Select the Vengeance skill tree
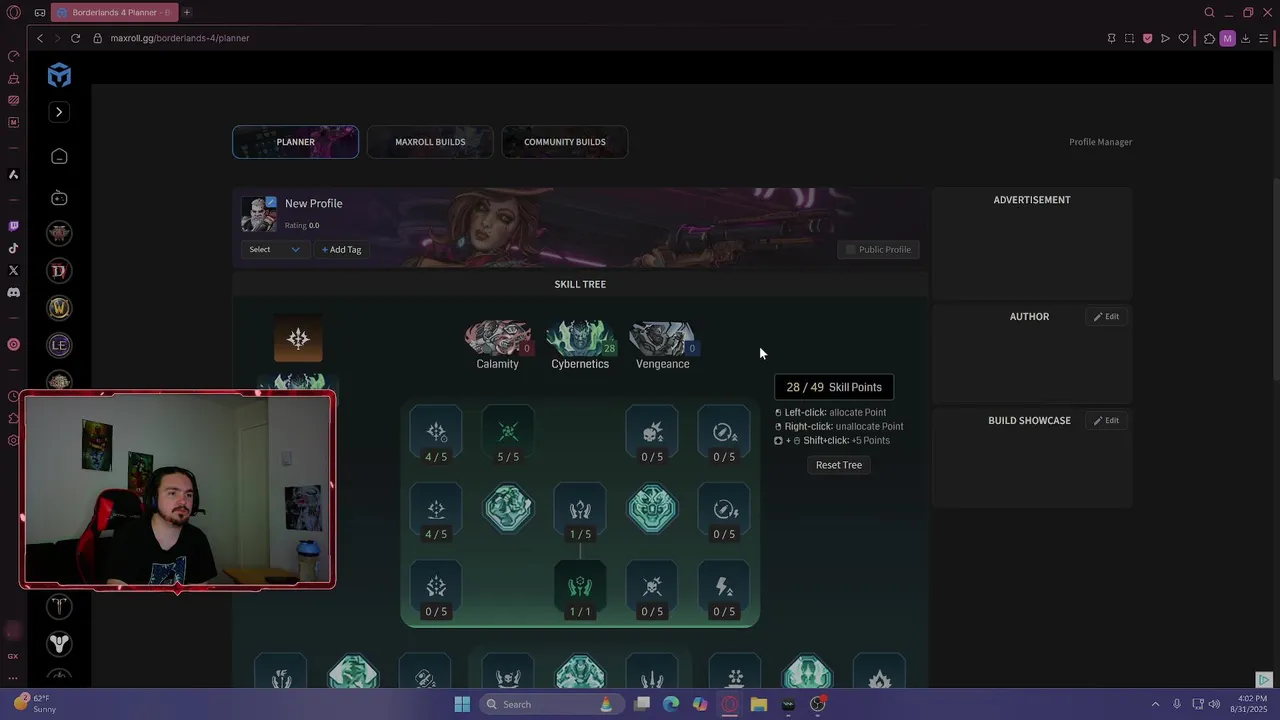This screenshot has width=1280, height=720. (662, 346)
